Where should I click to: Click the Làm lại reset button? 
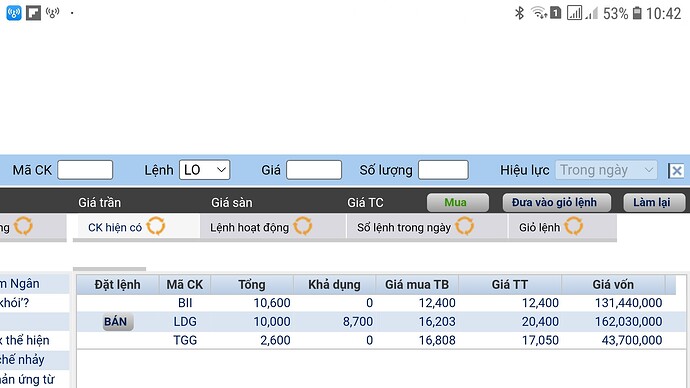coord(654,202)
